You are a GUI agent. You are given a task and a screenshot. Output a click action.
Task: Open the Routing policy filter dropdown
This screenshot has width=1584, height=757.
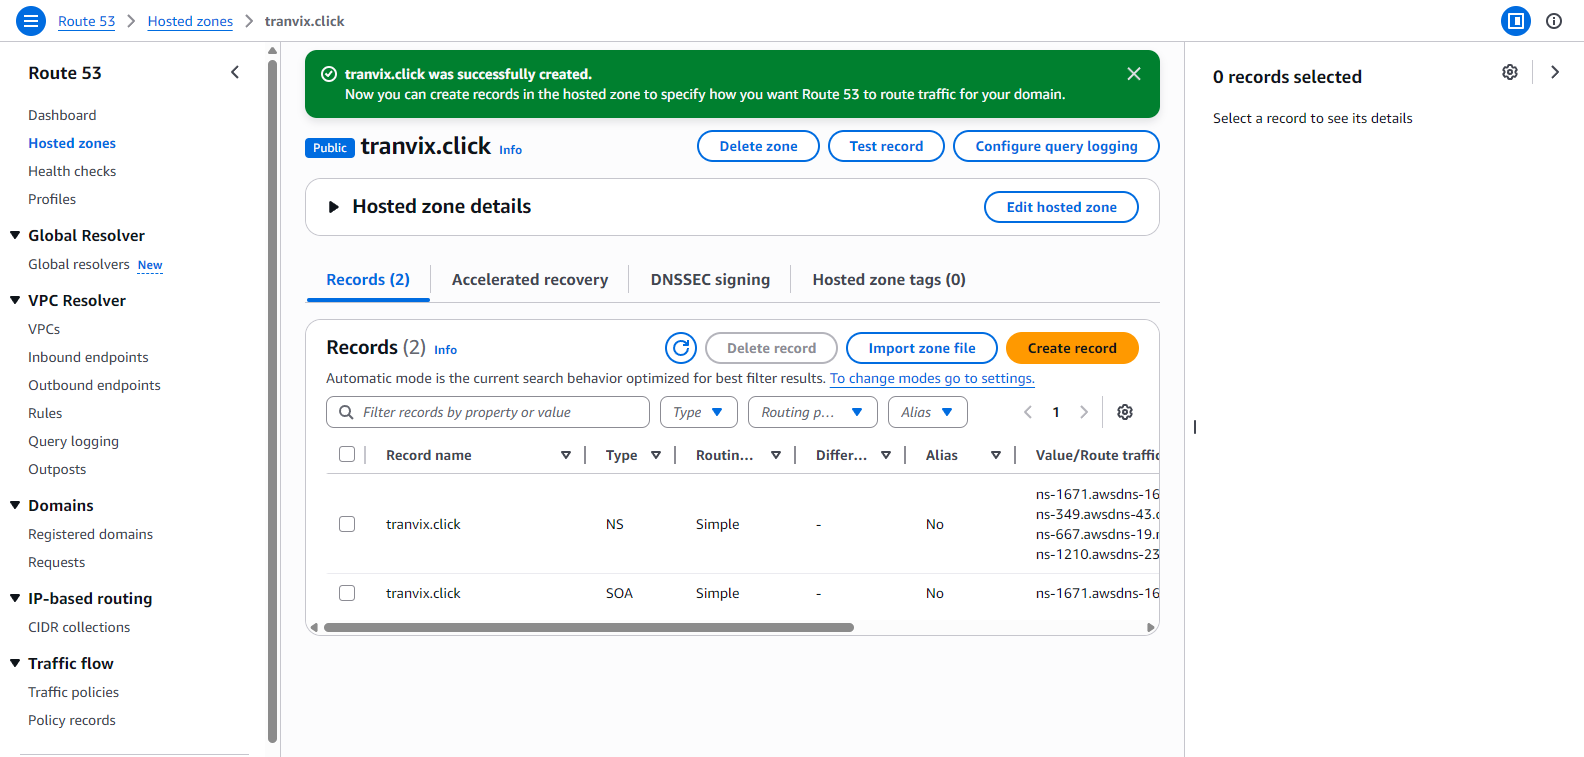pyautogui.click(x=813, y=412)
